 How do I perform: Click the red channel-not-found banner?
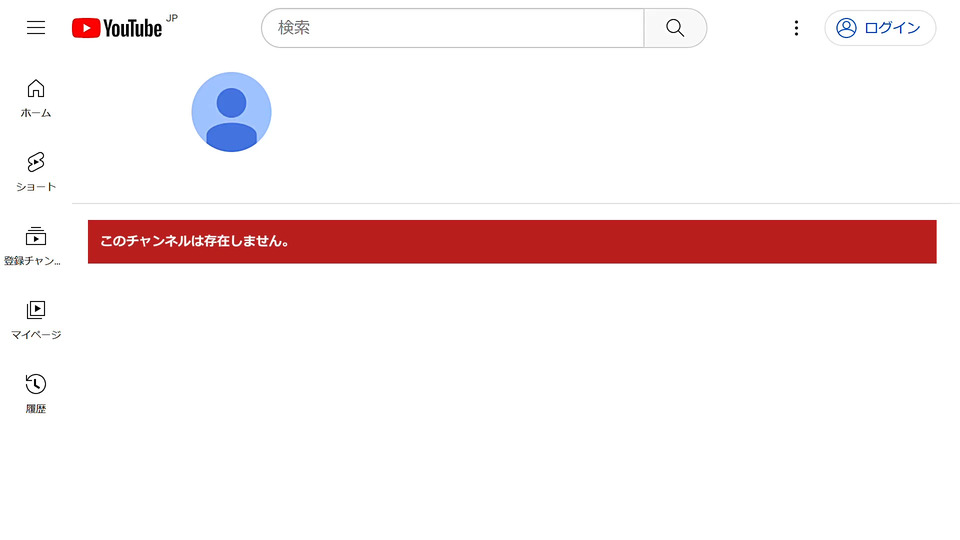pos(512,242)
